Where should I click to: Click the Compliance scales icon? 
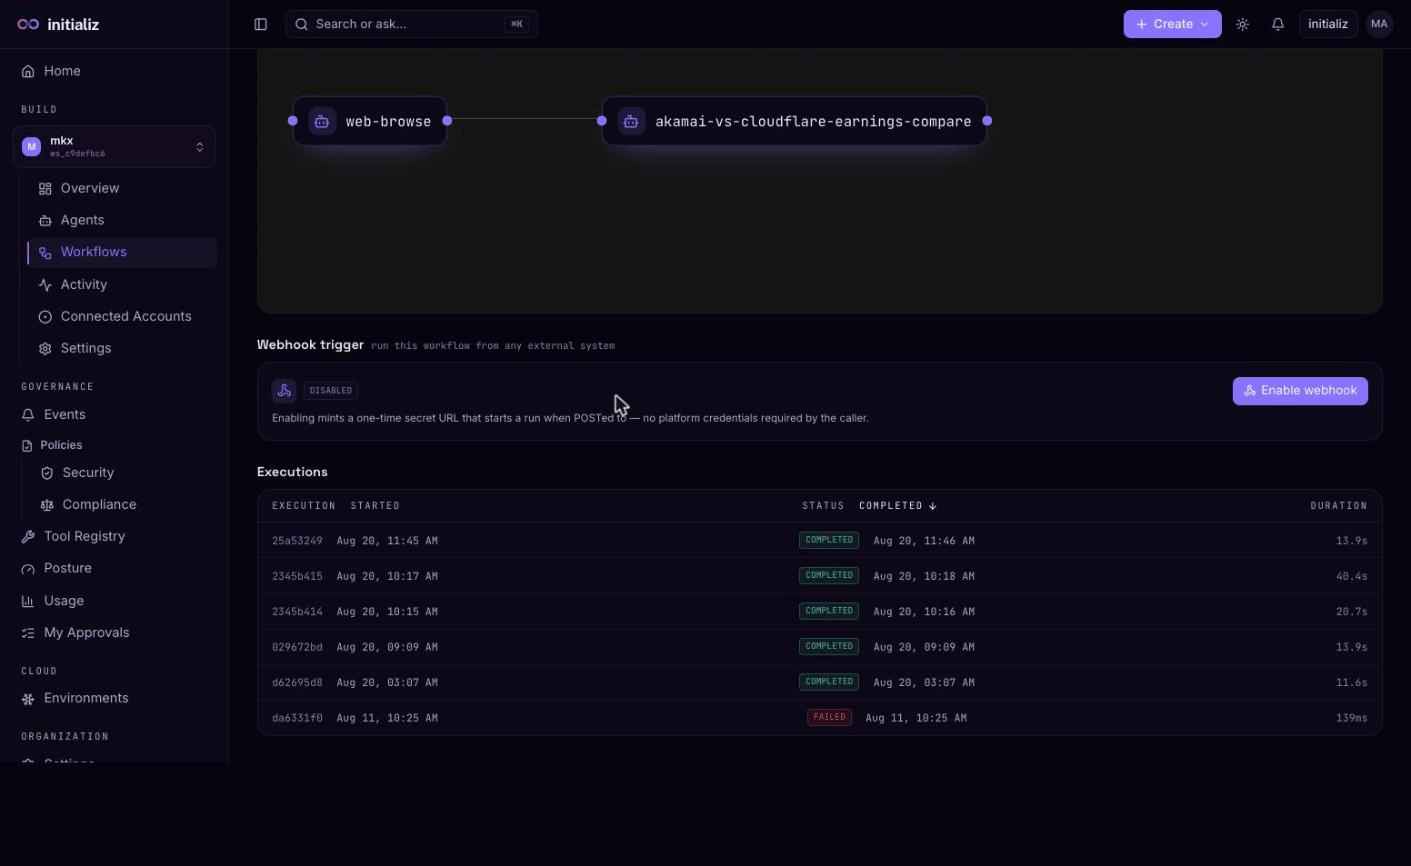47,505
